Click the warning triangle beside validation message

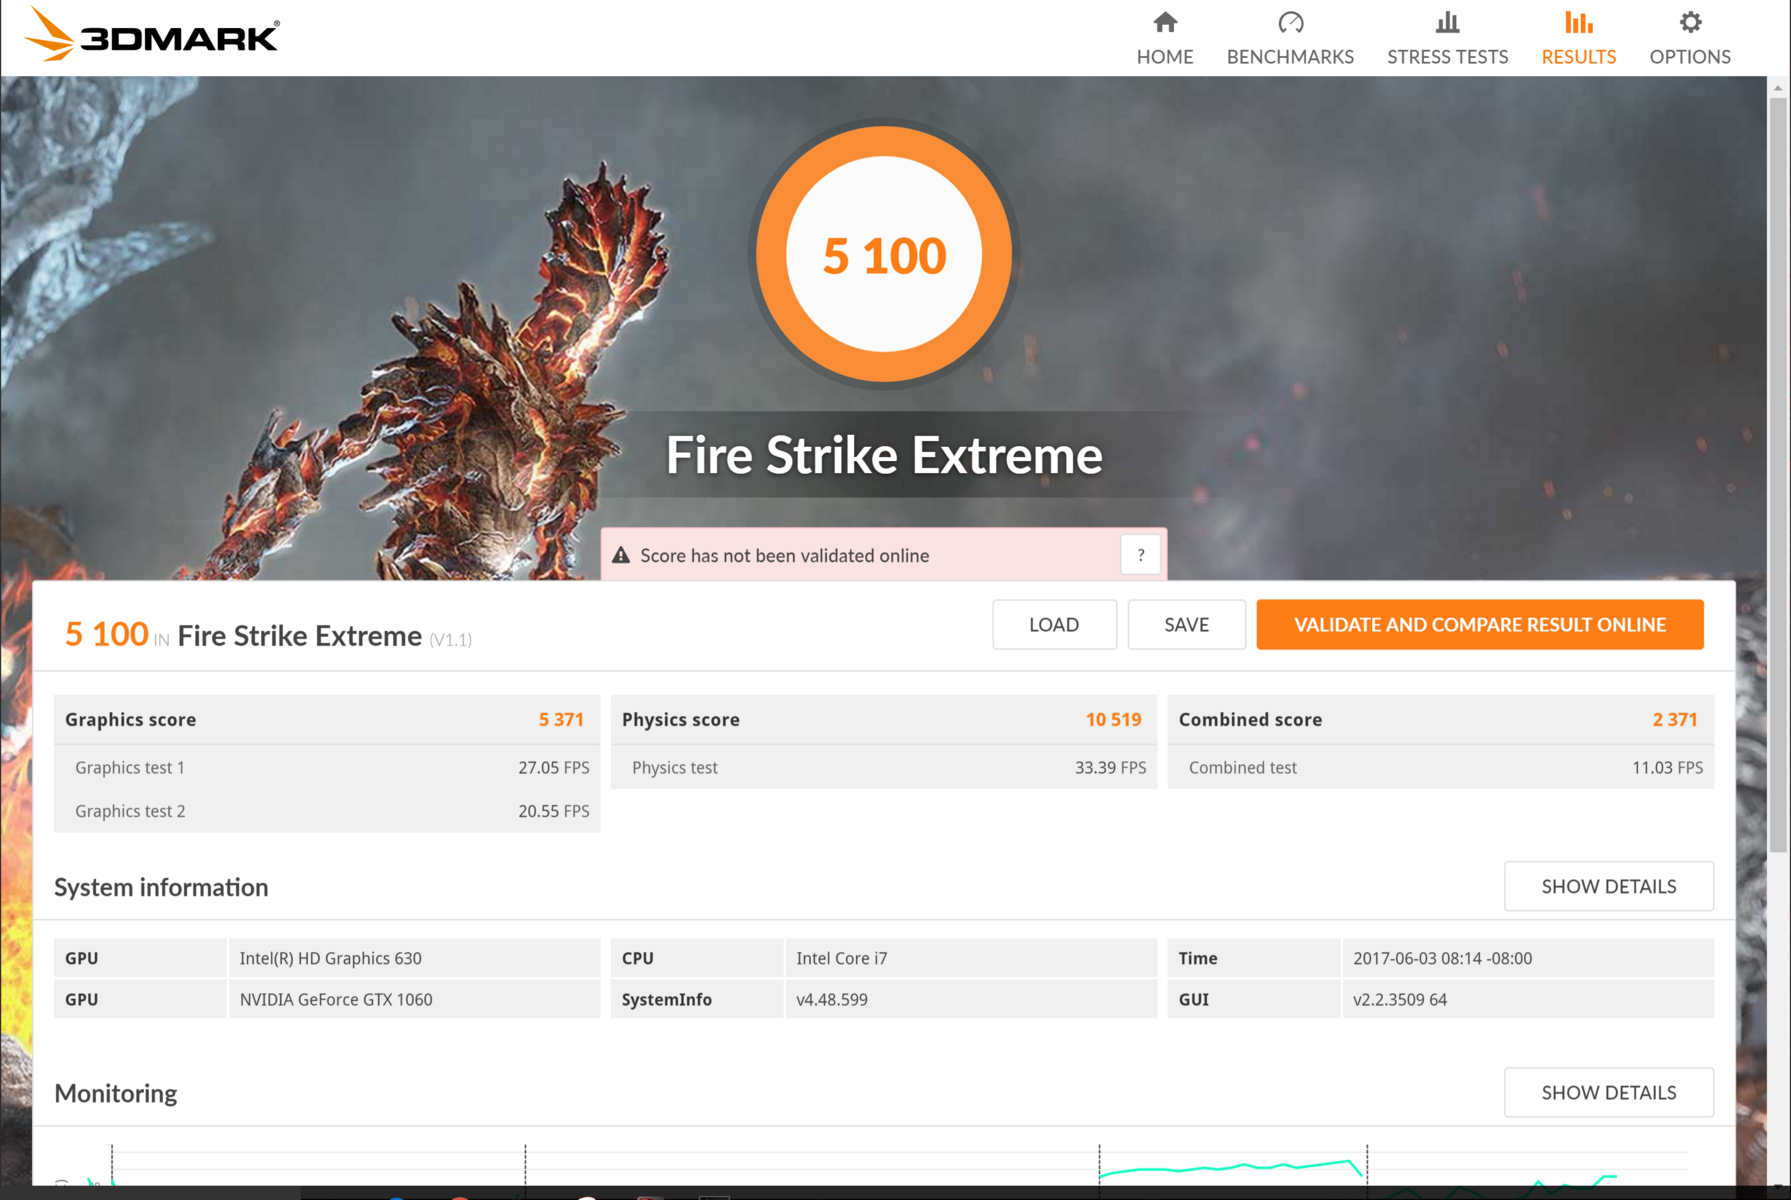pyautogui.click(x=621, y=555)
